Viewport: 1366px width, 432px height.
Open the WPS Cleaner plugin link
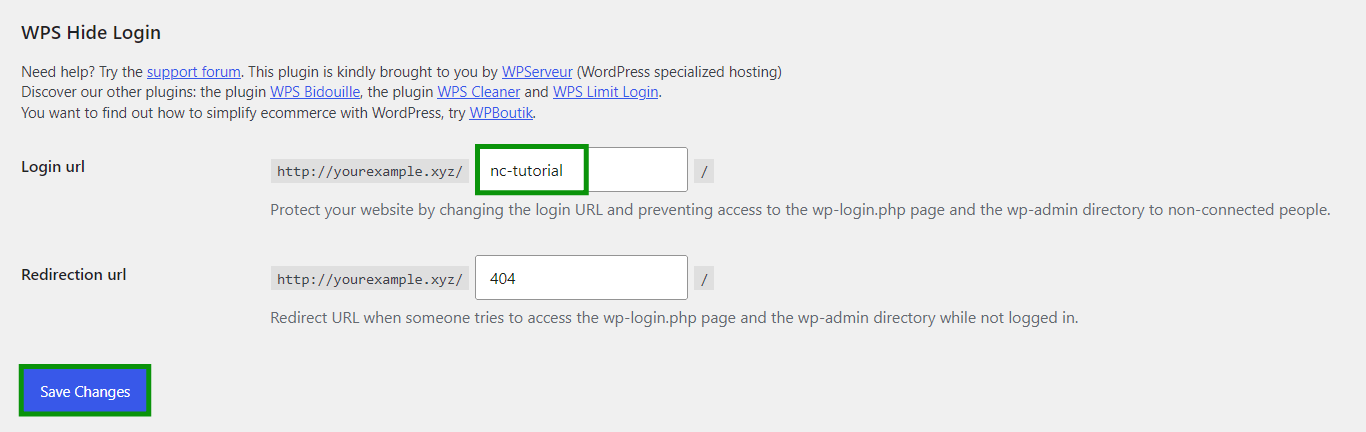tap(479, 92)
